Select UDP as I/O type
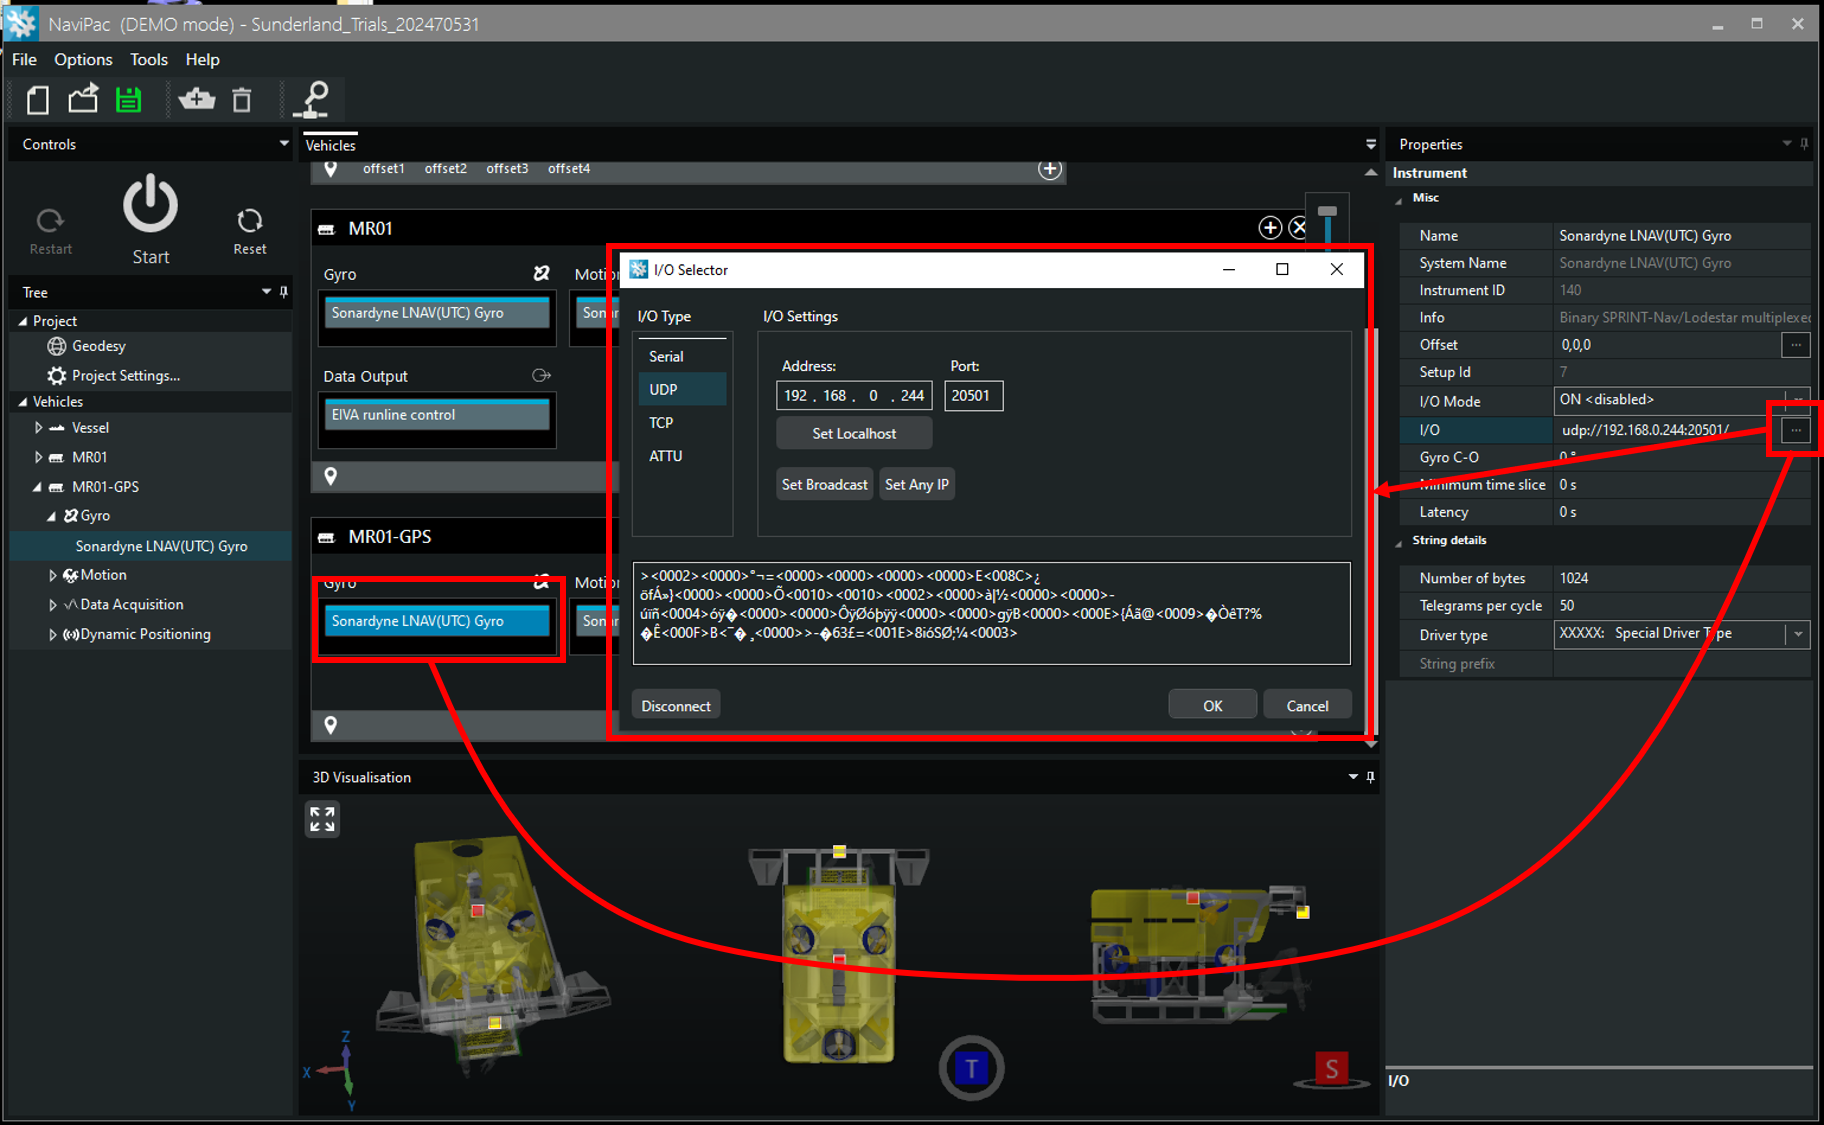This screenshot has width=1824, height=1125. point(663,389)
